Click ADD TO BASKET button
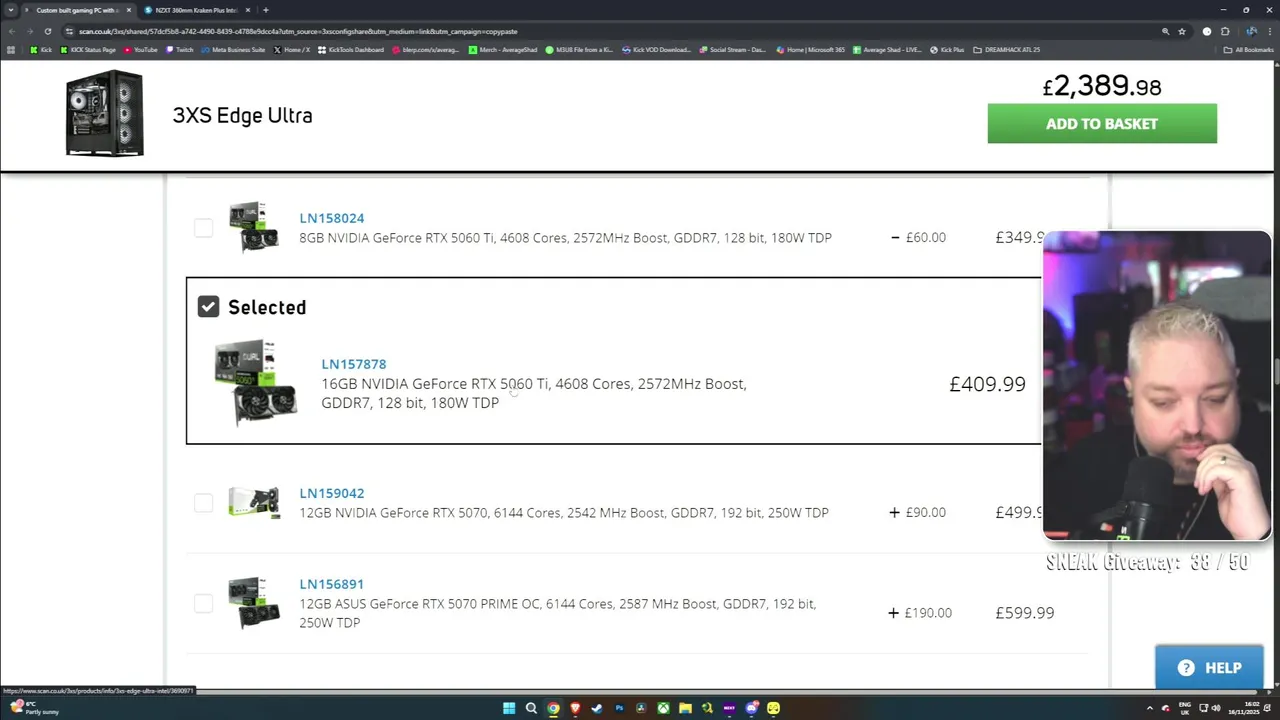The width and height of the screenshot is (1280, 720). pos(1102,123)
